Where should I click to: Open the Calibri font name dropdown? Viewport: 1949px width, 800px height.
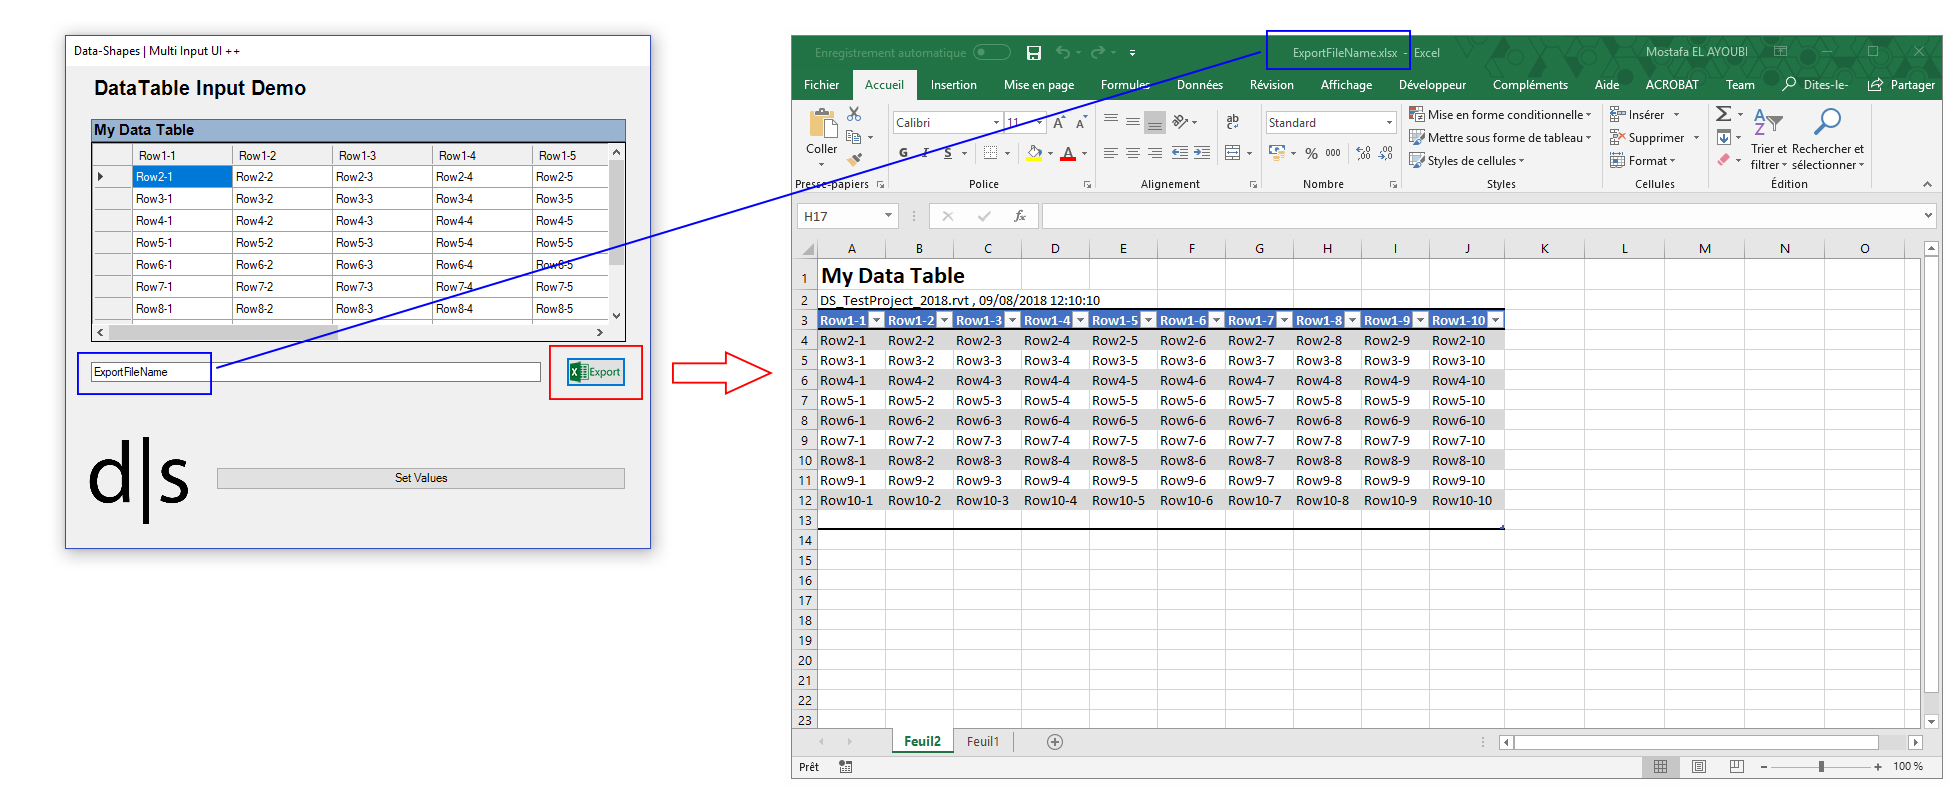(996, 123)
